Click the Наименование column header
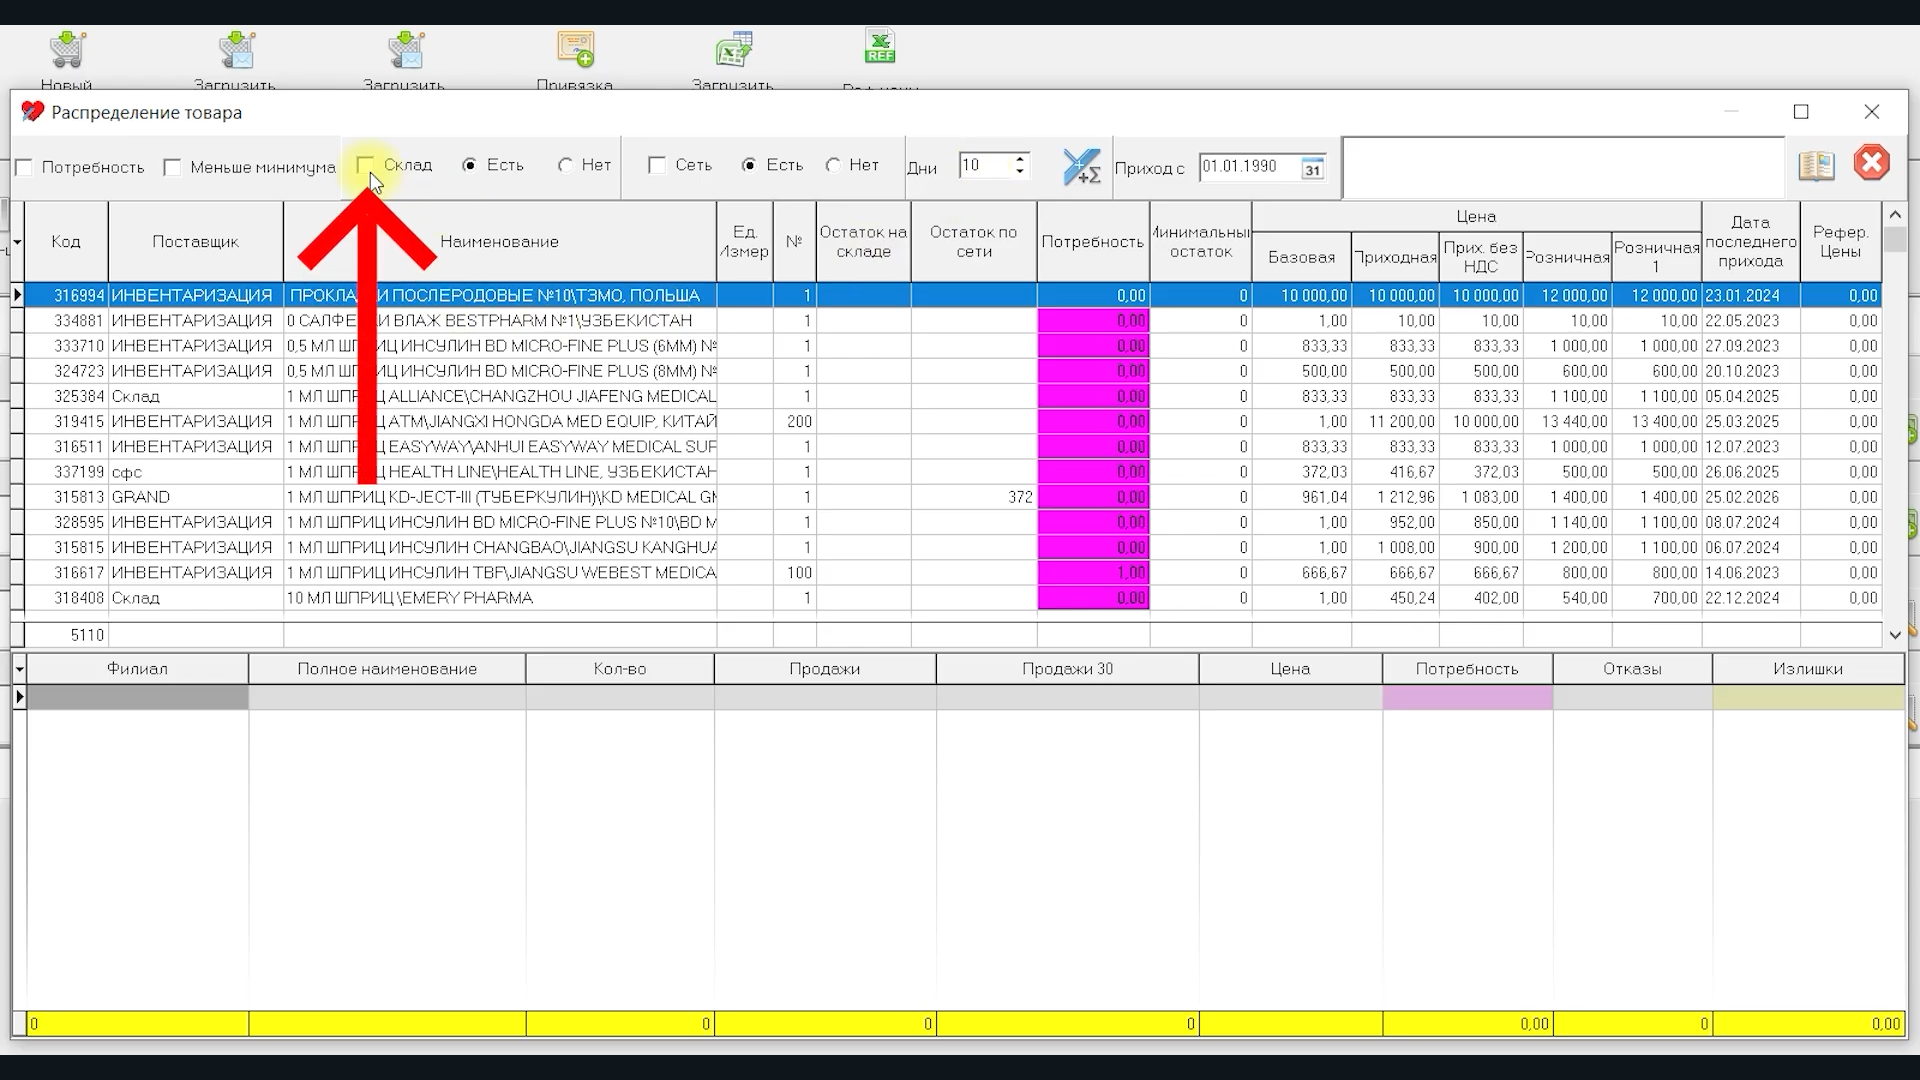Screen dimensions: 1920x1080 pos(500,242)
